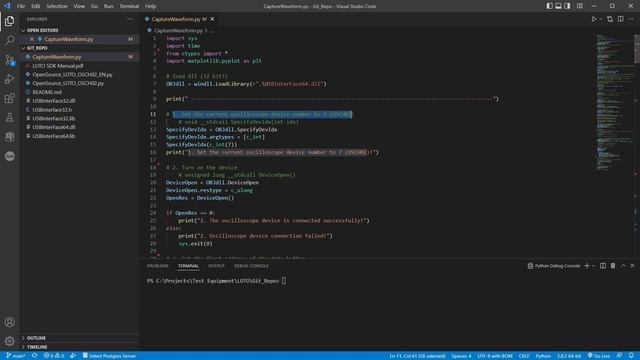Create a new terminal with plus icon
Screen dimensions: 640x360
(x=587, y=266)
